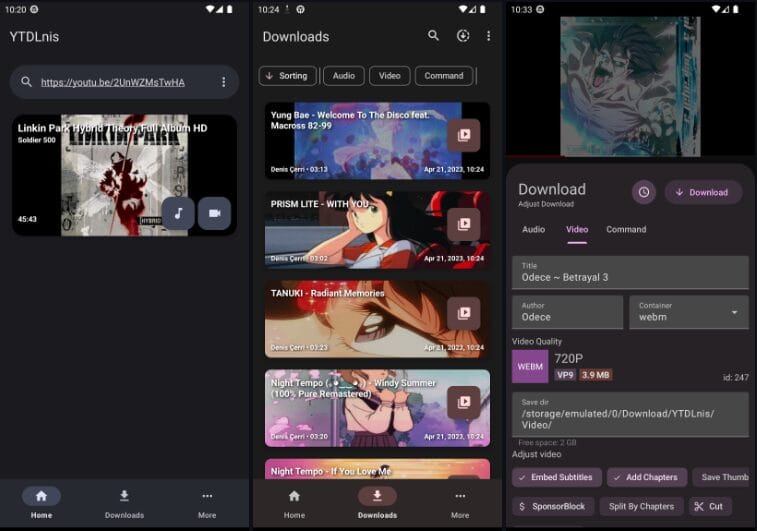Edit the Author field Odece

point(567,312)
